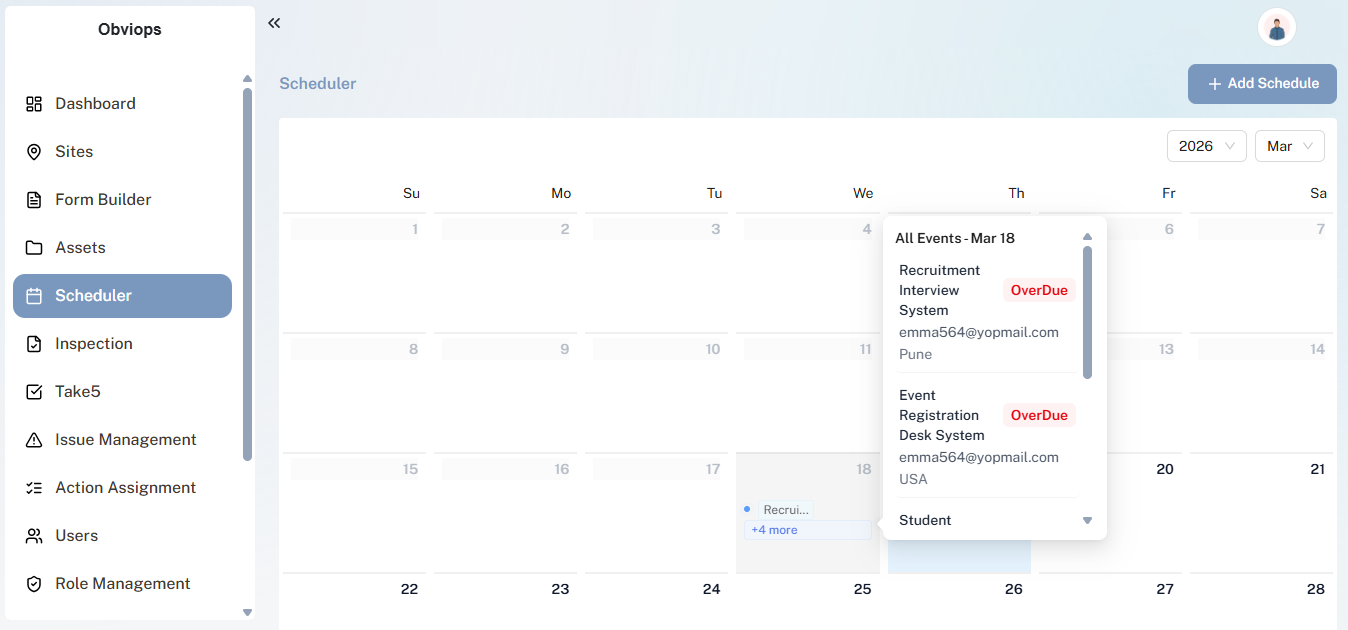Select the Inspection icon in sidebar
Image resolution: width=1348 pixels, height=630 pixels.
coord(34,343)
